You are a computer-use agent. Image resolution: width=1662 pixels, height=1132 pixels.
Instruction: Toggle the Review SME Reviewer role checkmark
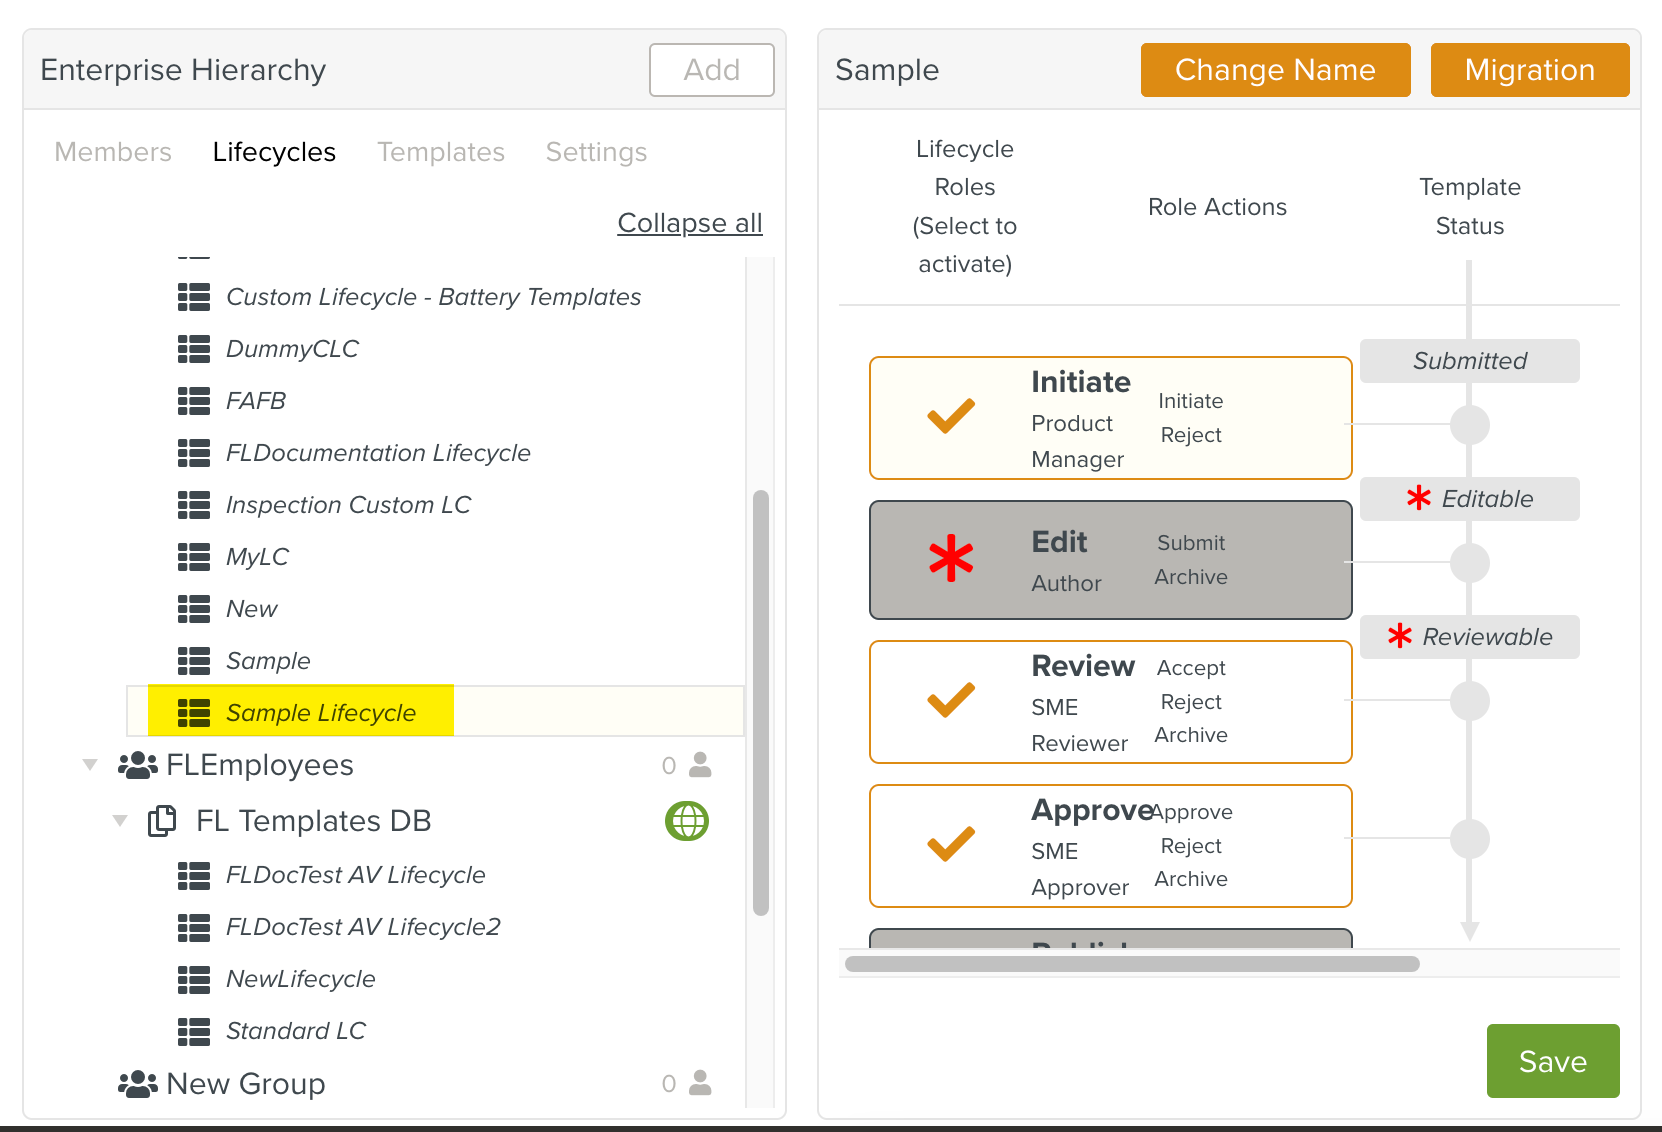tap(950, 700)
